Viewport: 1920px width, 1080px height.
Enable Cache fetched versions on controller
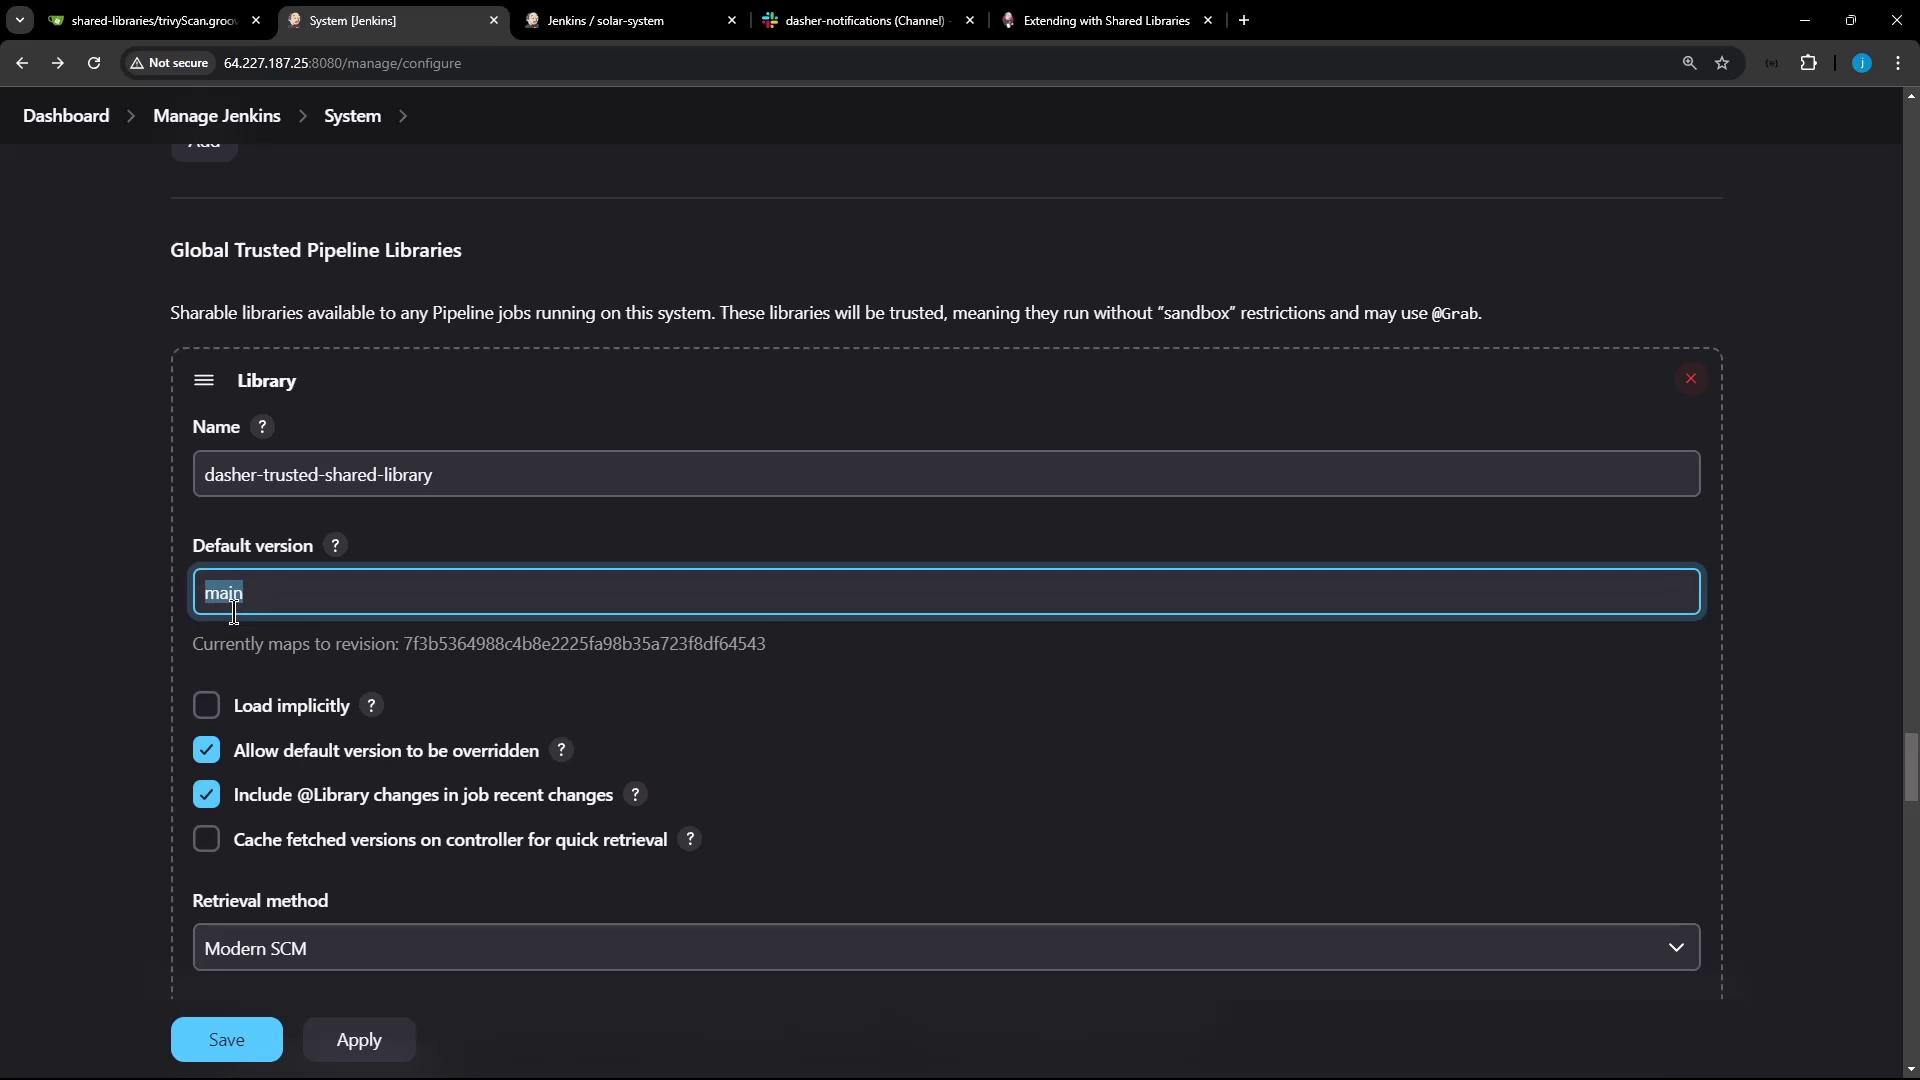click(x=206, y=840)
